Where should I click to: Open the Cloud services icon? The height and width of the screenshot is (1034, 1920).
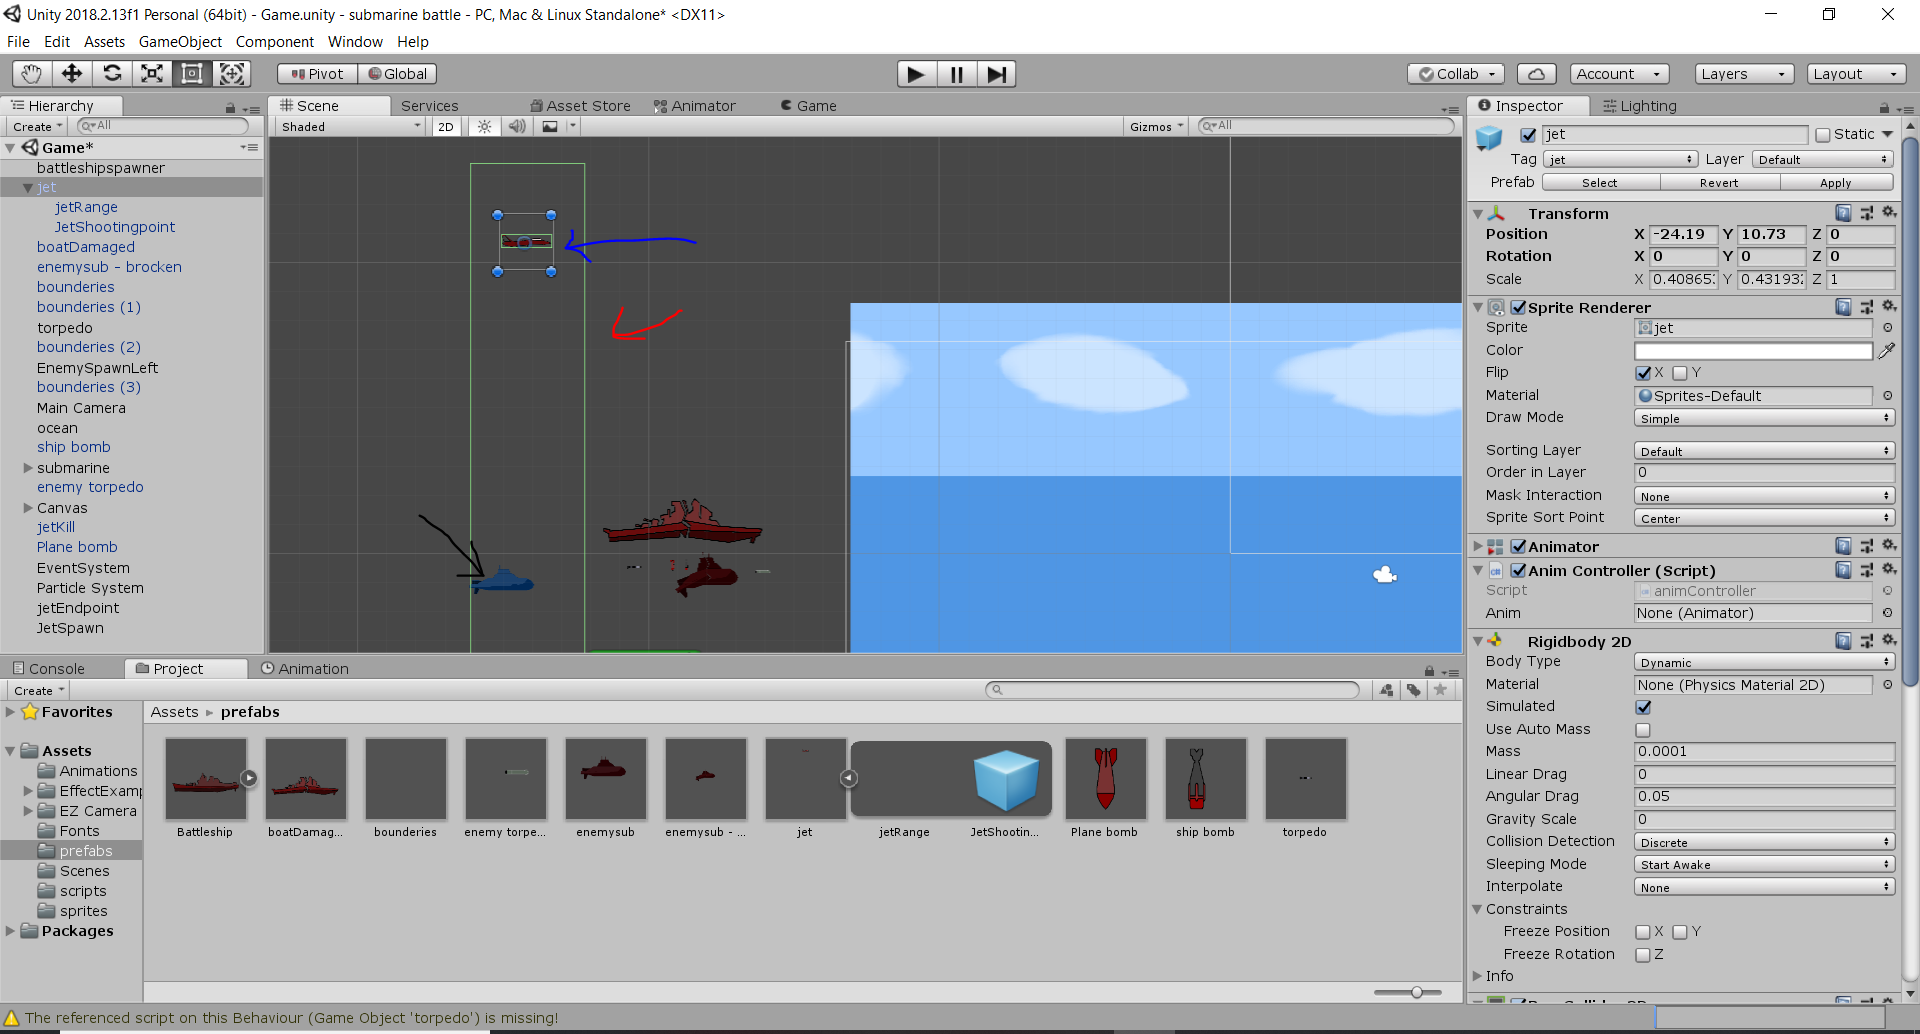[x=1537, y=74]
